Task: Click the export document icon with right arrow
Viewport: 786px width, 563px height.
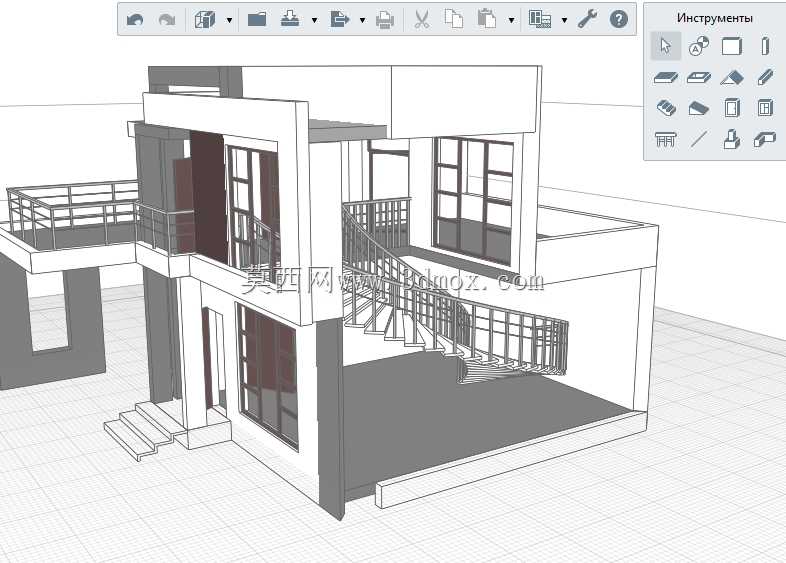Action: coord(339,20)
